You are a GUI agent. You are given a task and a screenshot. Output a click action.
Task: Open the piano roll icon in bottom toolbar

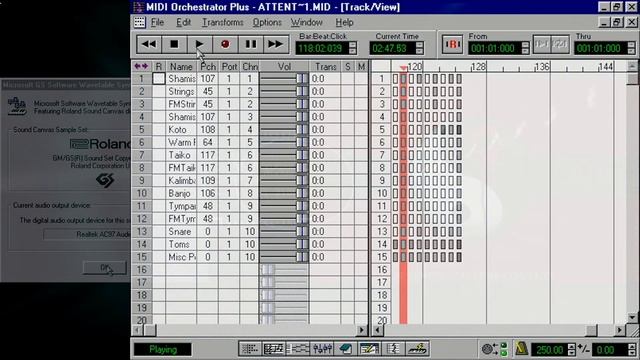click(273, 349)
